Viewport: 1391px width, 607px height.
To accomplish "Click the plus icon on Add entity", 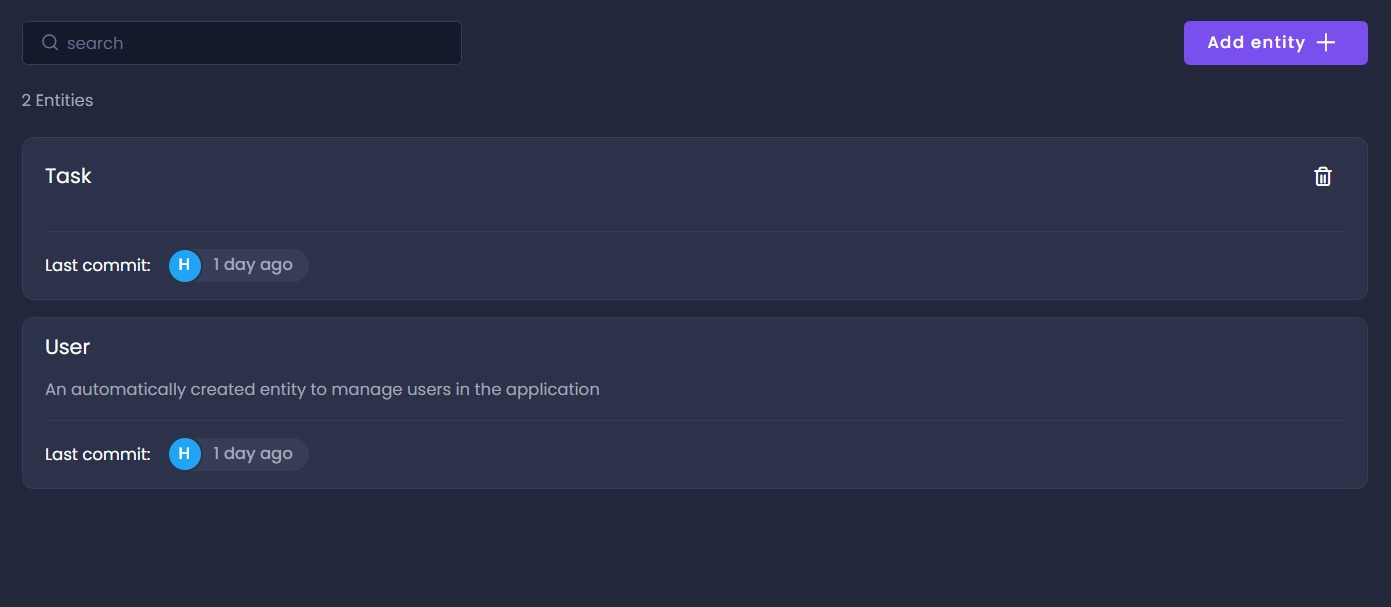I will point(1326,43).
